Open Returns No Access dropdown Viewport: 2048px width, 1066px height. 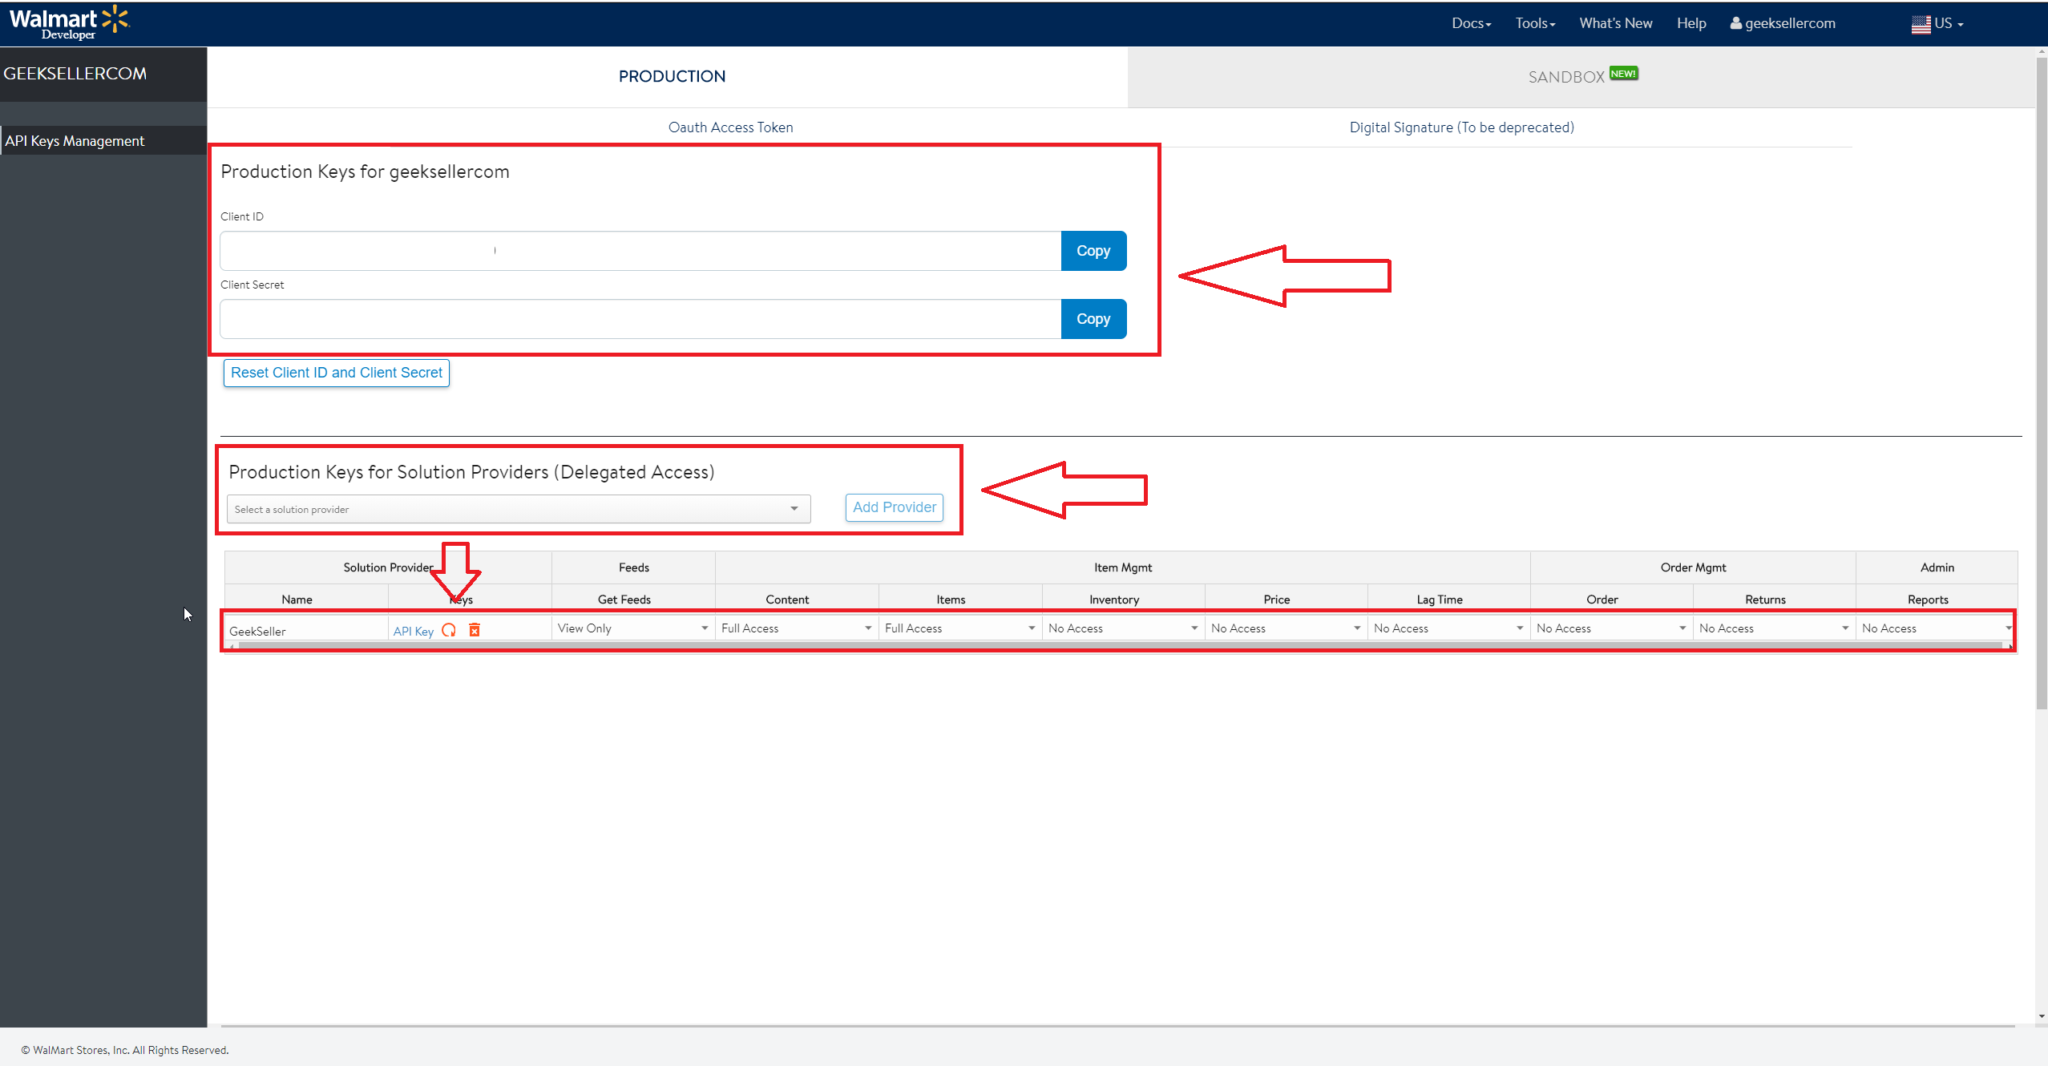click(x=1774, y=628)
